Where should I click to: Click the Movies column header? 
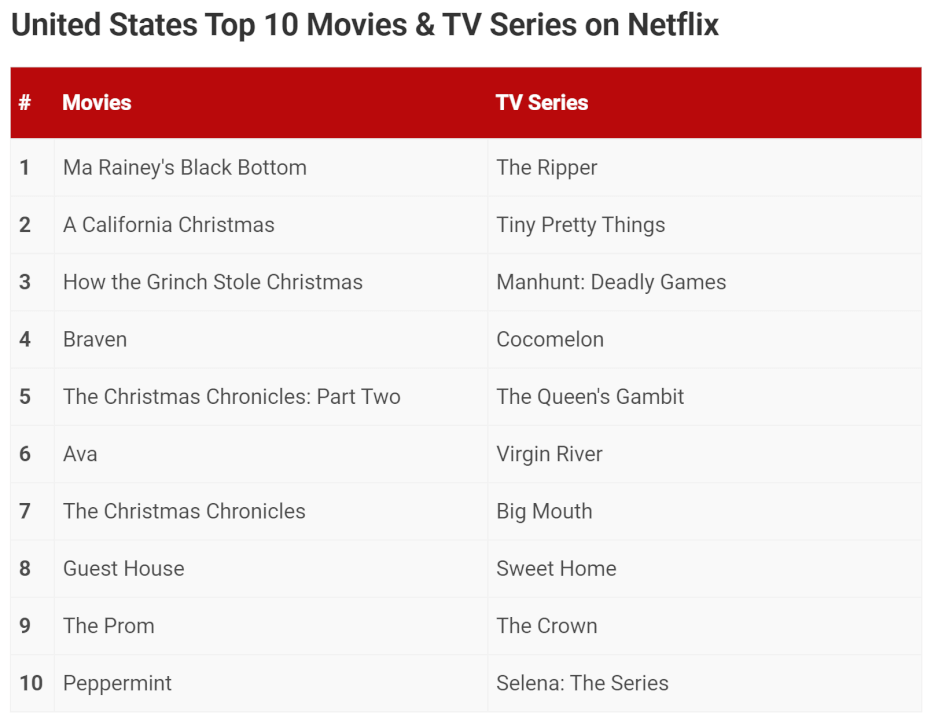point(97,102)
